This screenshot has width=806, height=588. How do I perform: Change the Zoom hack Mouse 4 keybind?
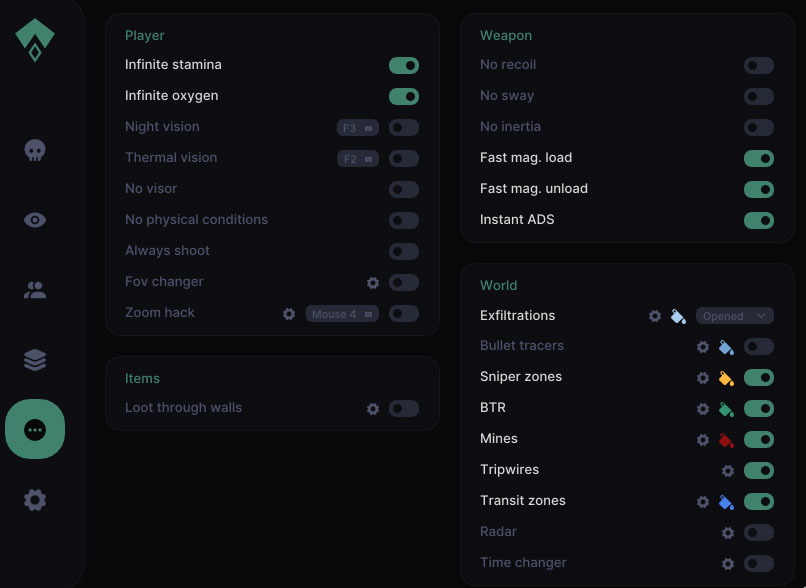342,314
